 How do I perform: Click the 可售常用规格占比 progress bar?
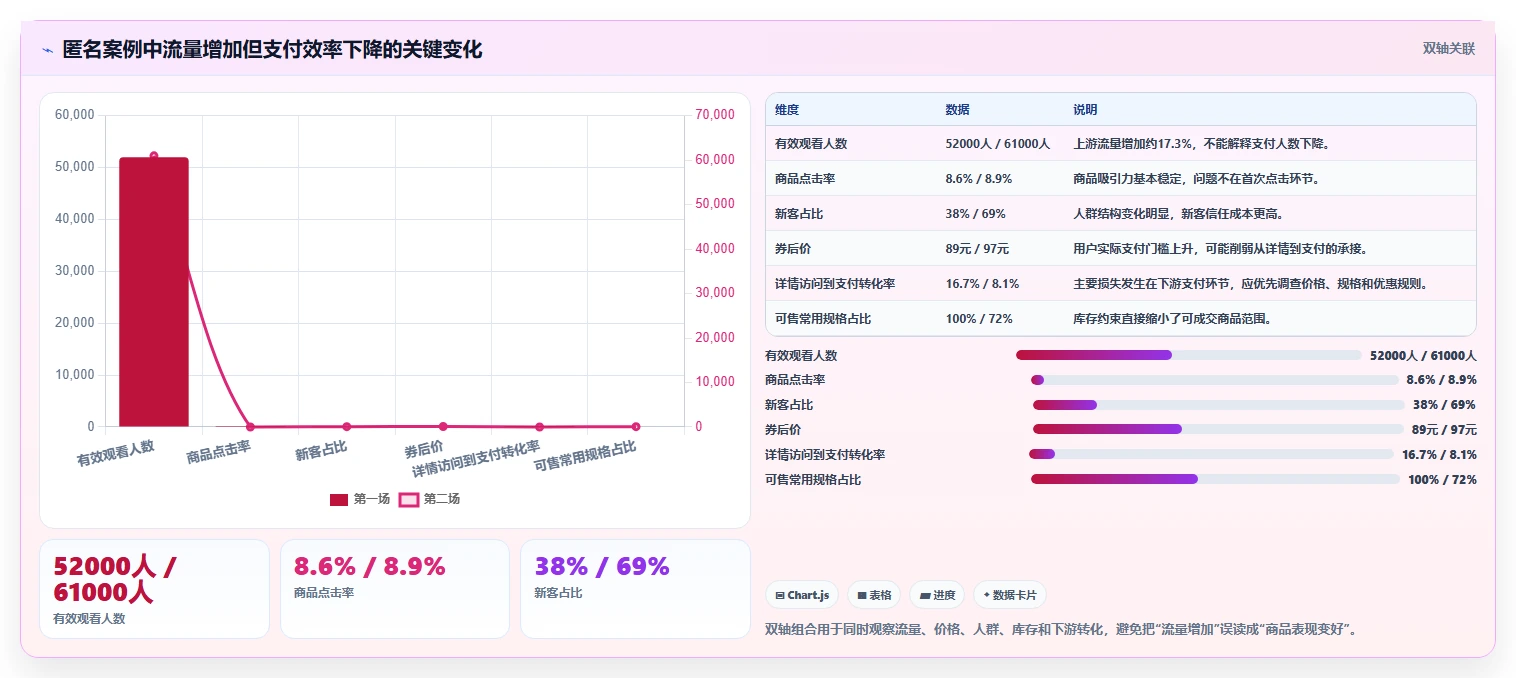tap(1215, 479)
